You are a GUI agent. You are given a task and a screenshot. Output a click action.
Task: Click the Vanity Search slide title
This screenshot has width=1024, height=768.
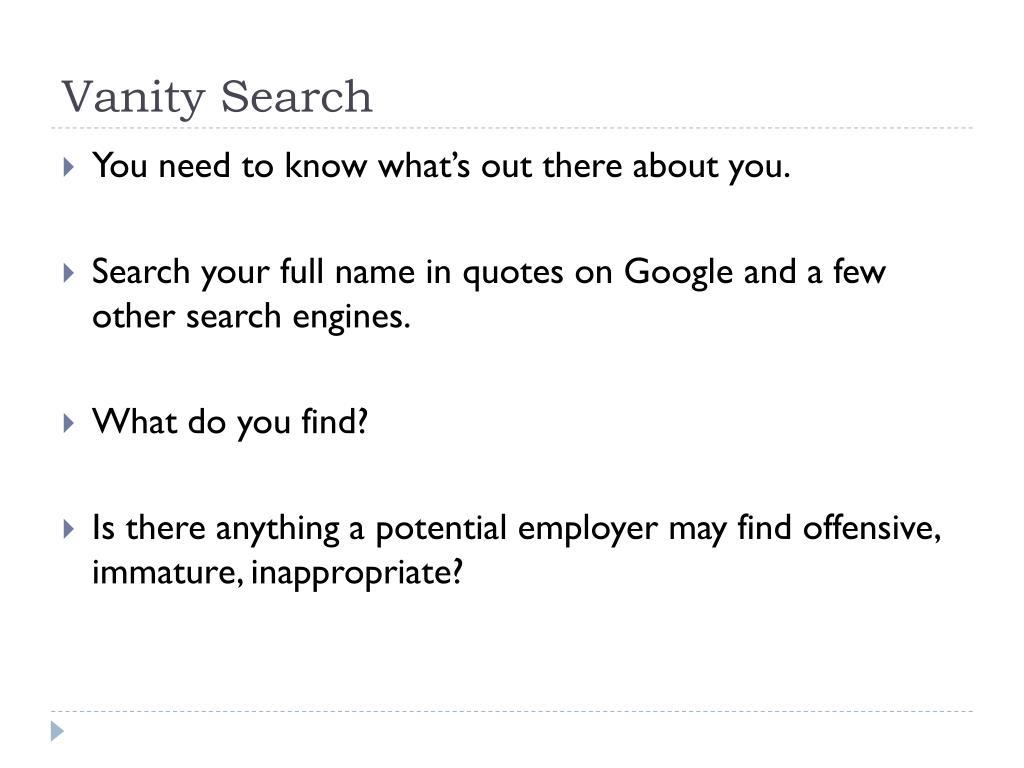tap(217, 98)
